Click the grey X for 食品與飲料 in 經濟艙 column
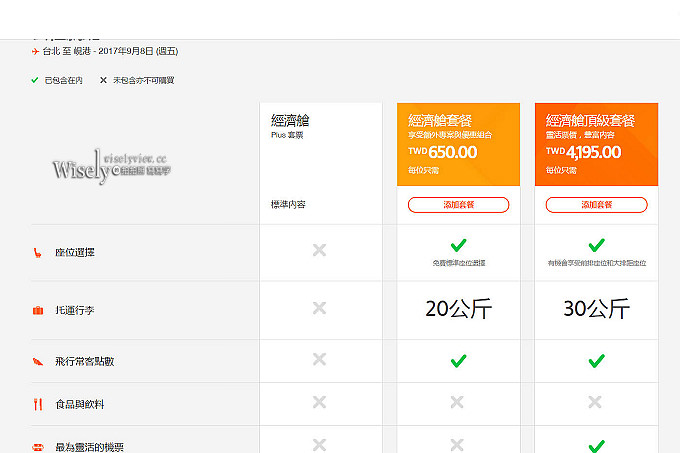The height and width of the screenshot is (453, 680). coord(319,402)
